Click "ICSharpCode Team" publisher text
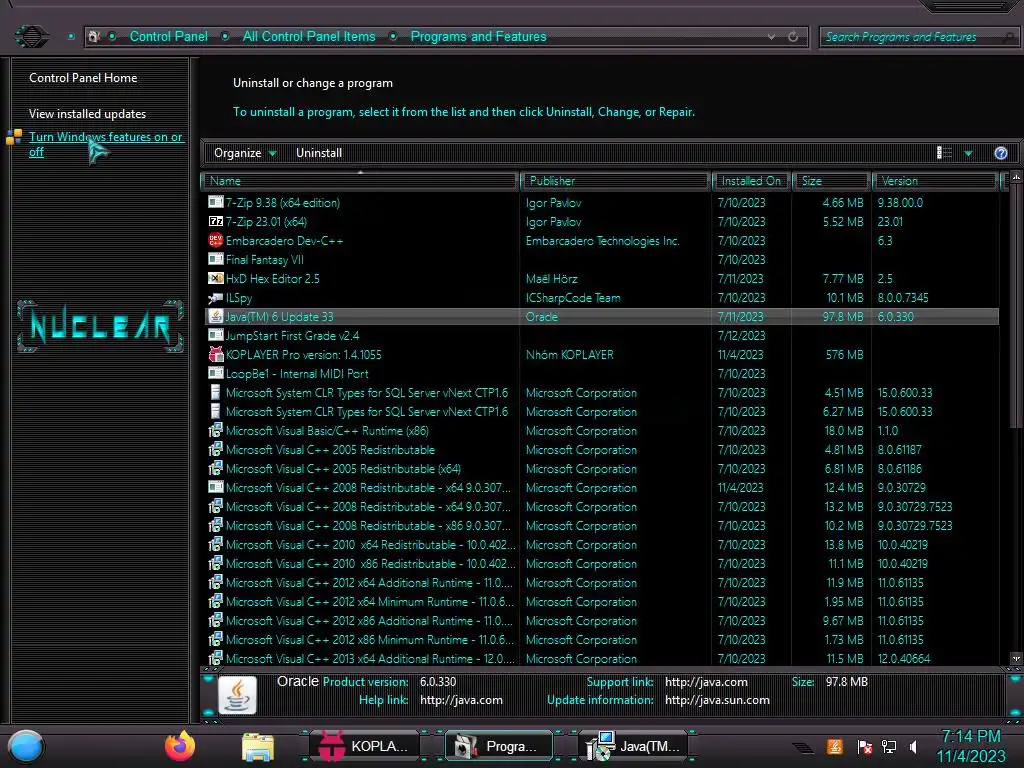 point(573,298)
